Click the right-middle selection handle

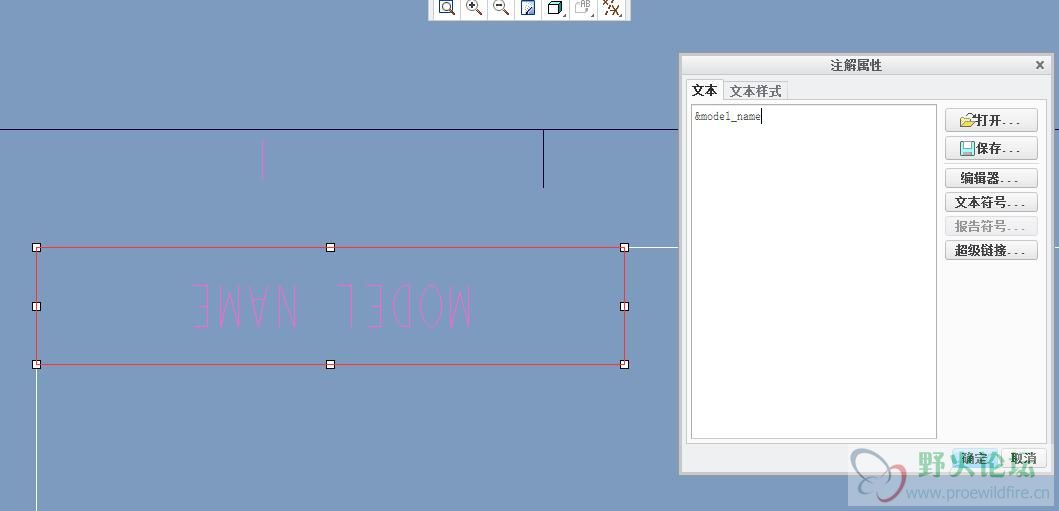[x=624, y=306]
